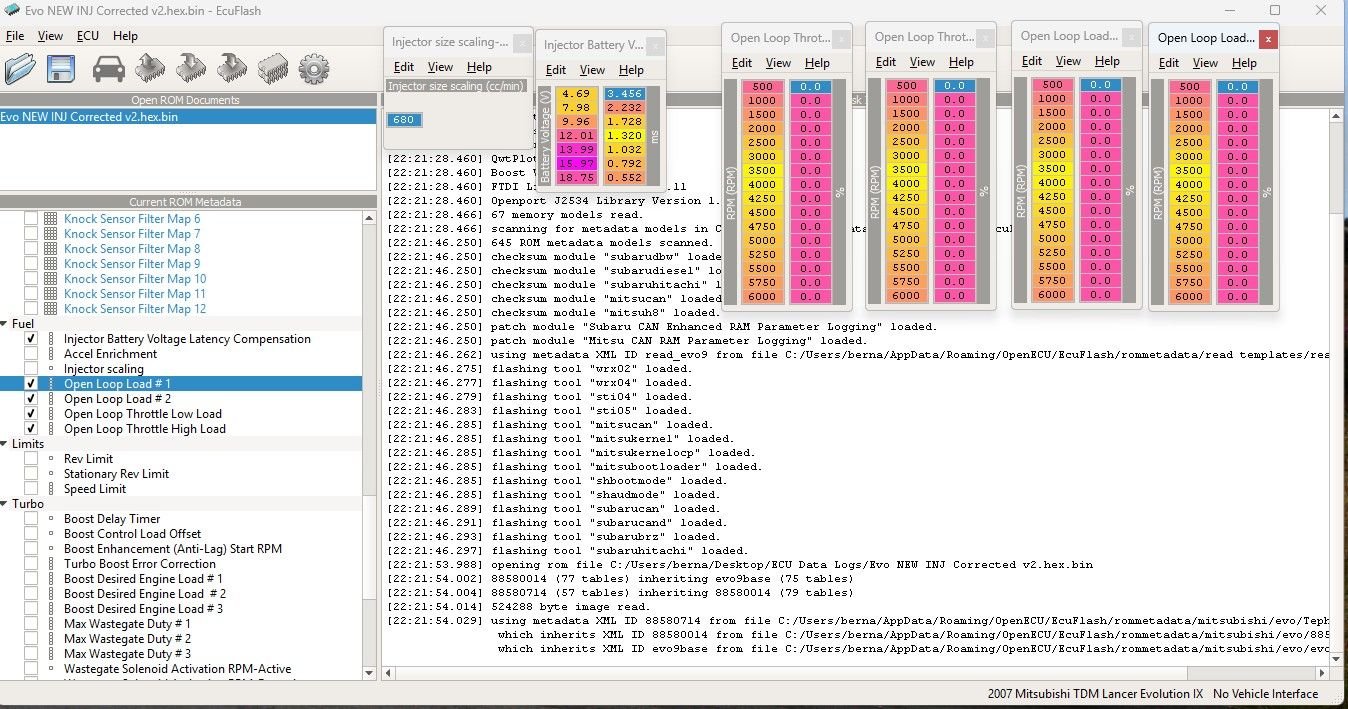The height and width of the screenshot is (709, 1348).
Task: Click metadata tree scrollbar down arrow
Action: [370, 674]
